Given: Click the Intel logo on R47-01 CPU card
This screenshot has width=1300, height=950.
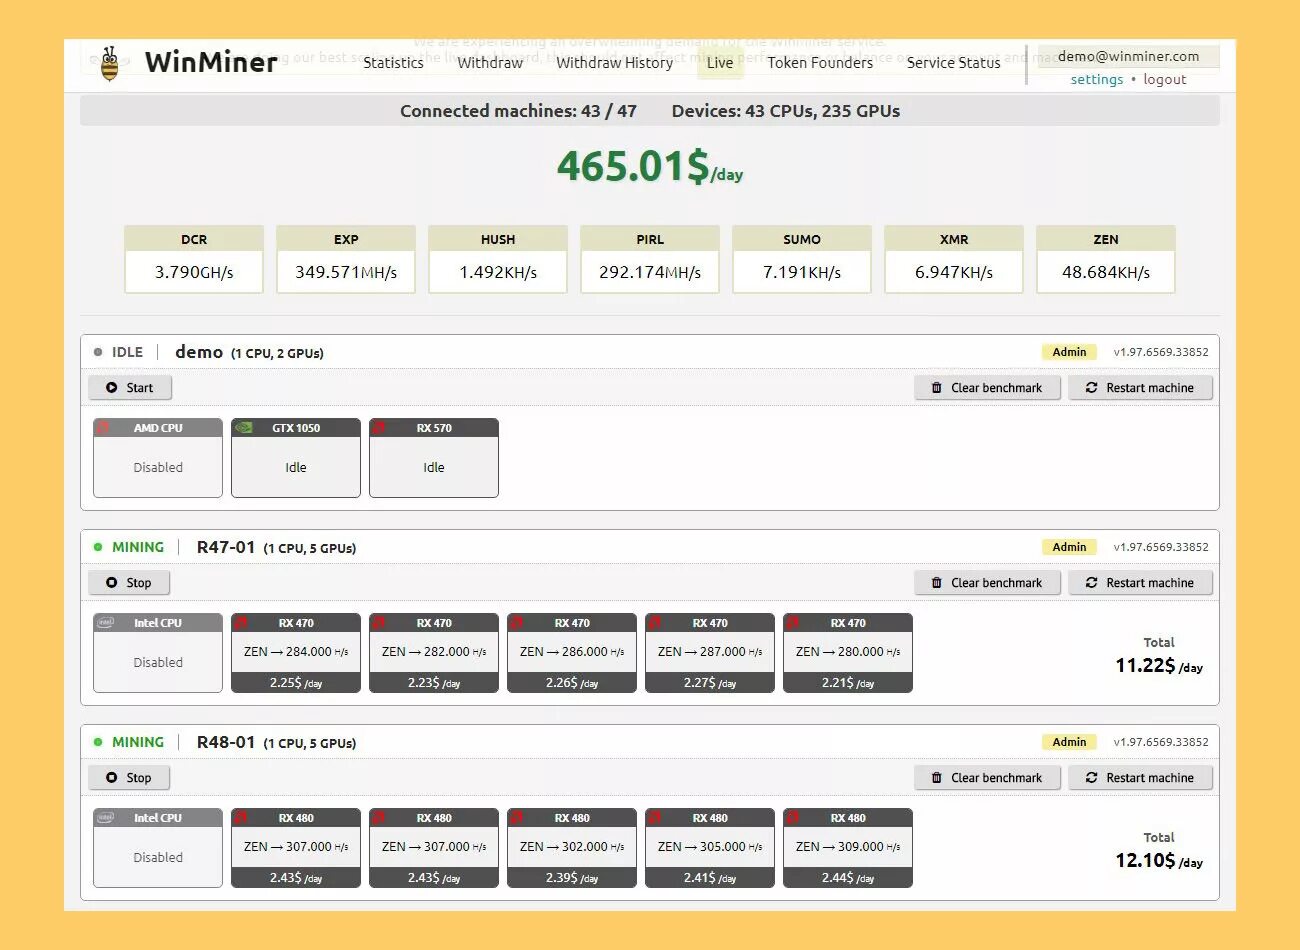Looking at the screenshot, I should 104,622.
